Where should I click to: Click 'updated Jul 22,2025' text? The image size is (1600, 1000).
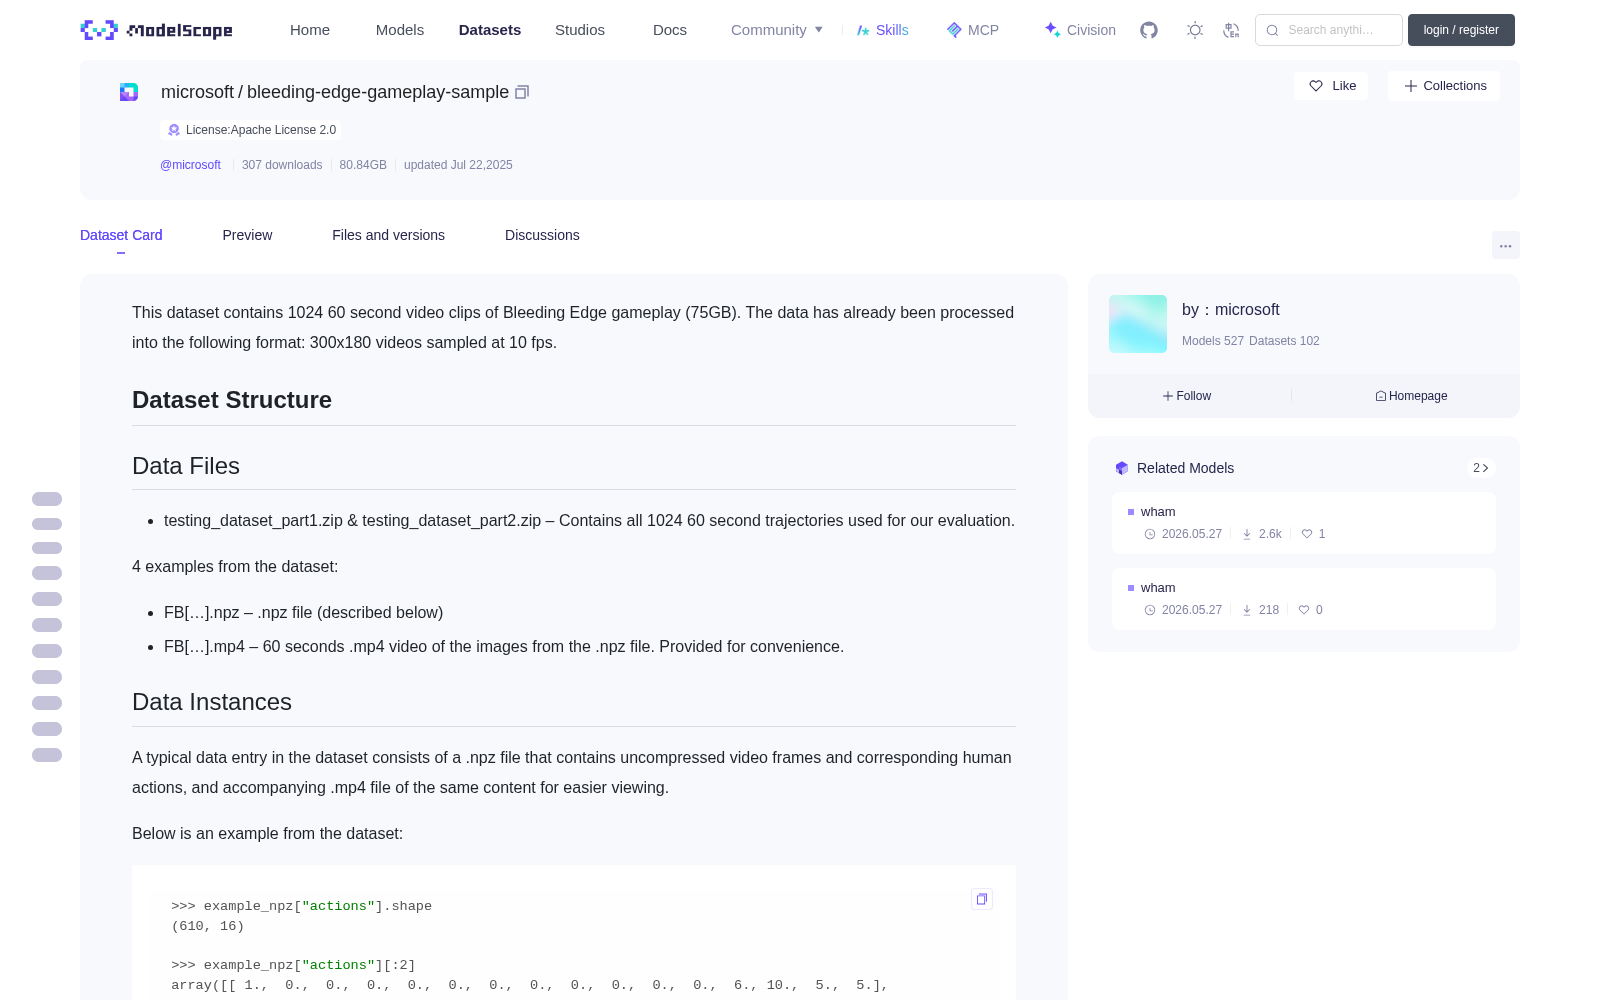click(x=458, y=165)
